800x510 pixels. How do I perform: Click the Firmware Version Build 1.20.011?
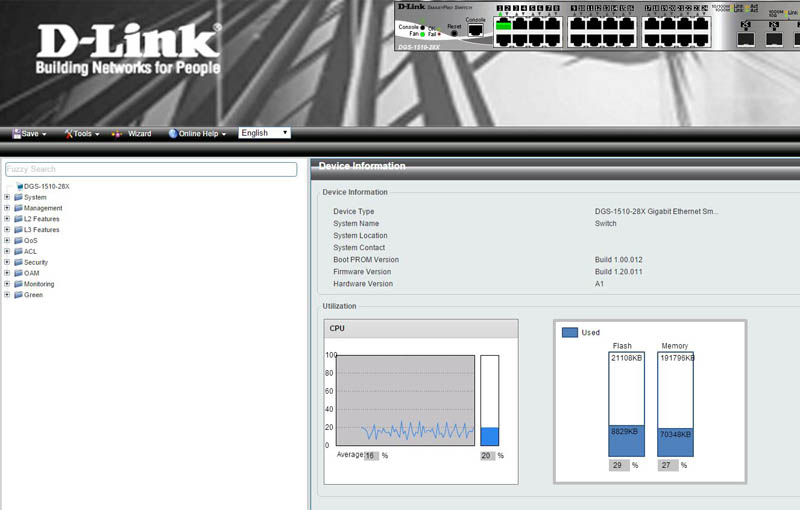(618, 272)
